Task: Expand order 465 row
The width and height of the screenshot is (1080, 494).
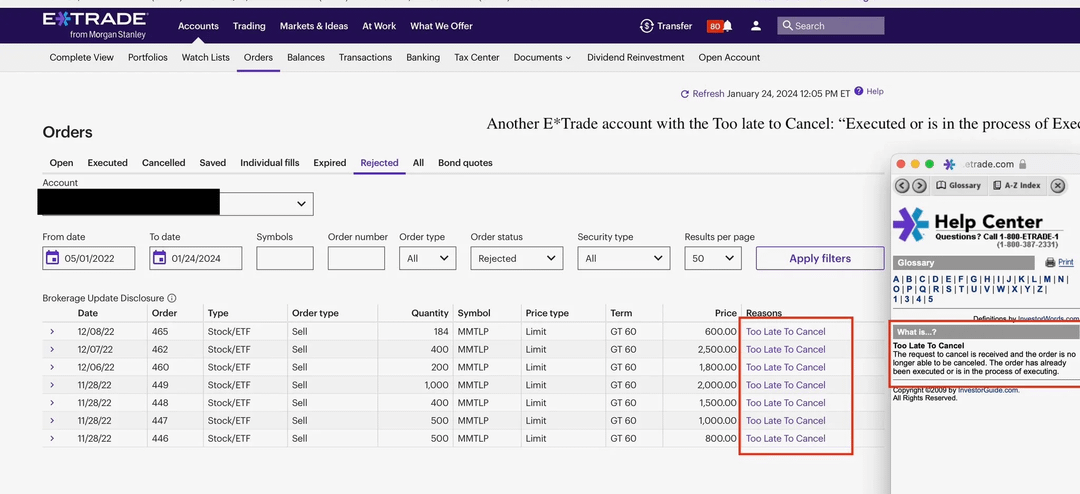Action: coord(52,332)
